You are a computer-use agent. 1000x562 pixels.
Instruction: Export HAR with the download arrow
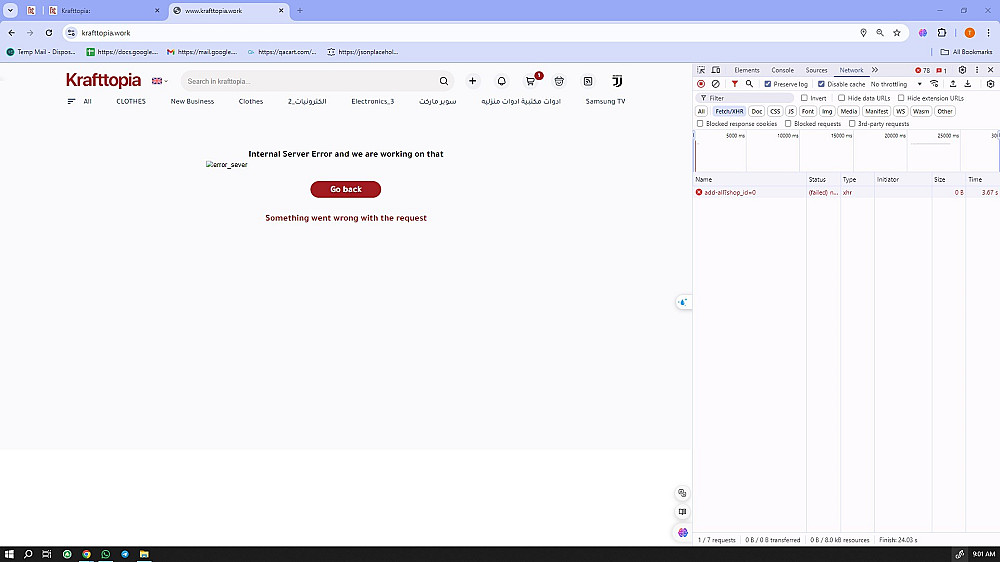point(967,84)
